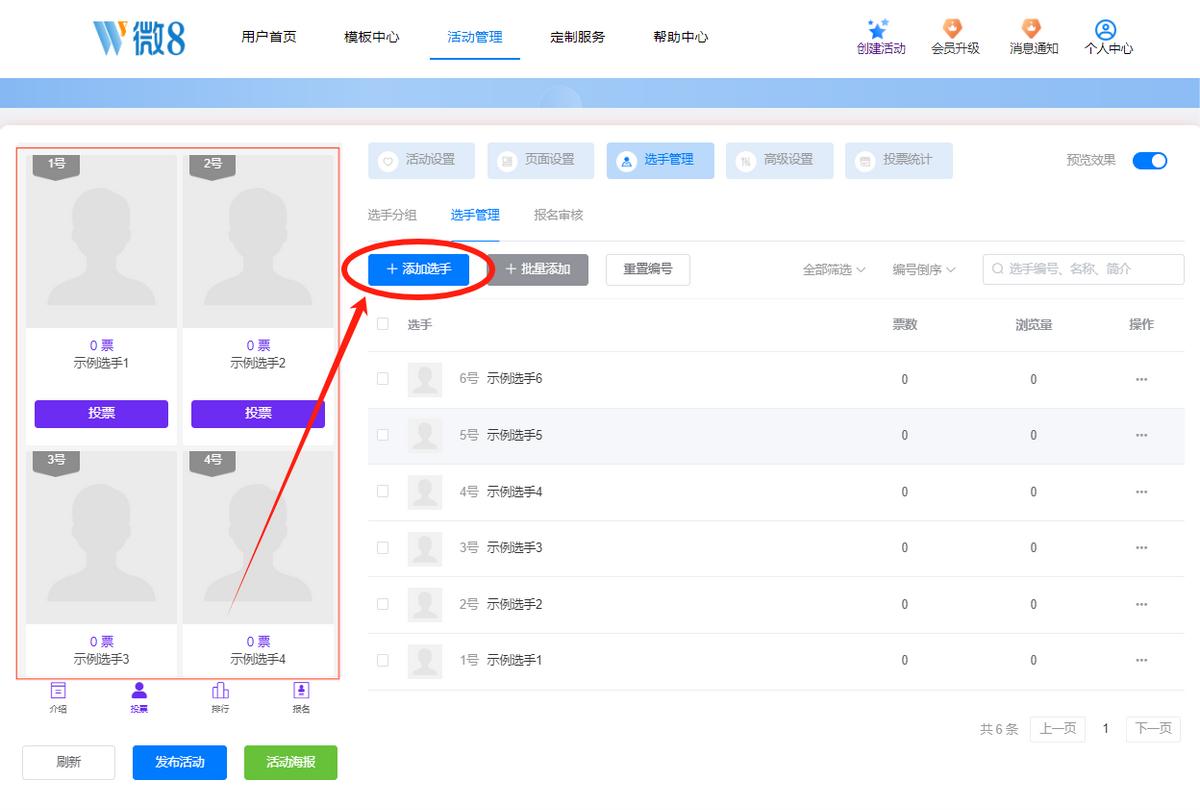This screenshot has width=1200, height=810.
Task: Expand the 全部筛选 filter dropdown
Action: click(x=834, y=269)
